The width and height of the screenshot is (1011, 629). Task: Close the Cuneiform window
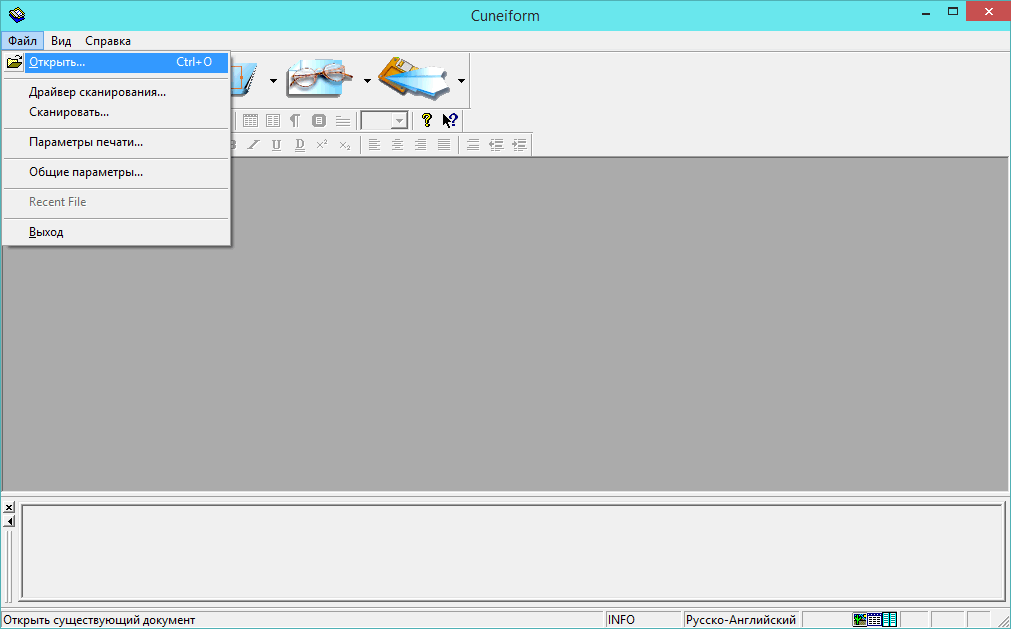[989, 12]
